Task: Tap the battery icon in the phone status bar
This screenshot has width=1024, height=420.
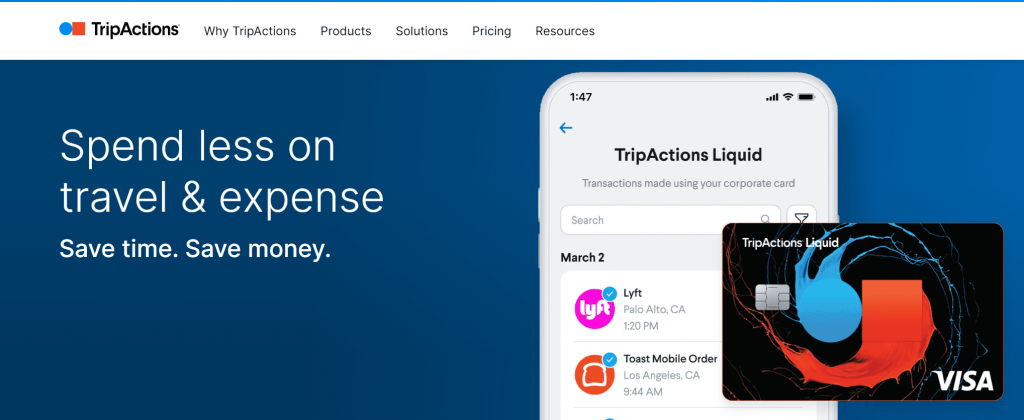Action: tap(805, 97)
